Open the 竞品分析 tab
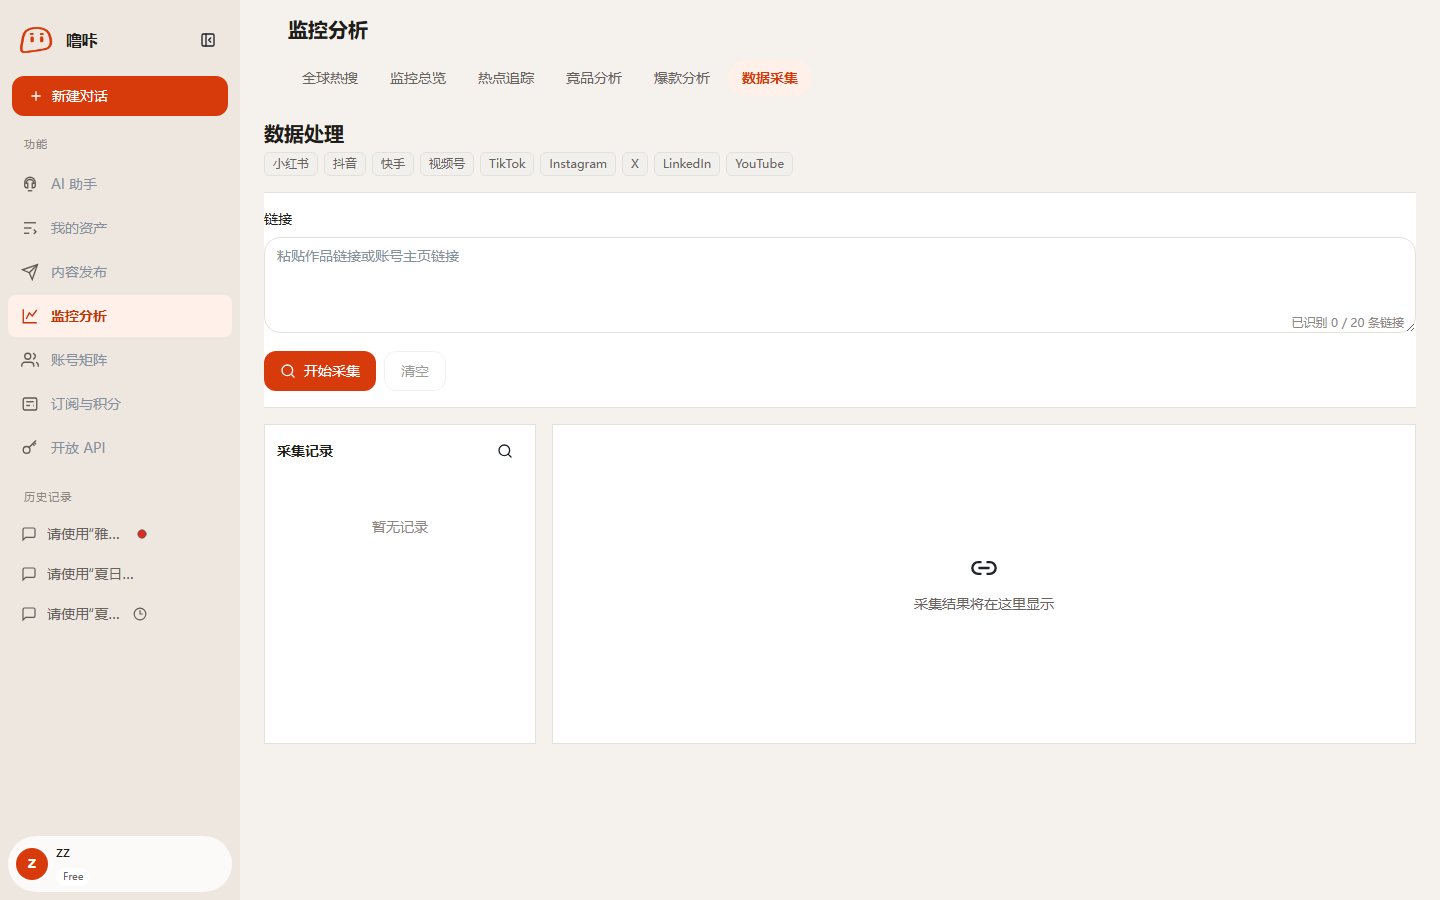The width and height of the screenshot is (1440, 900). (x=594, y=78)
